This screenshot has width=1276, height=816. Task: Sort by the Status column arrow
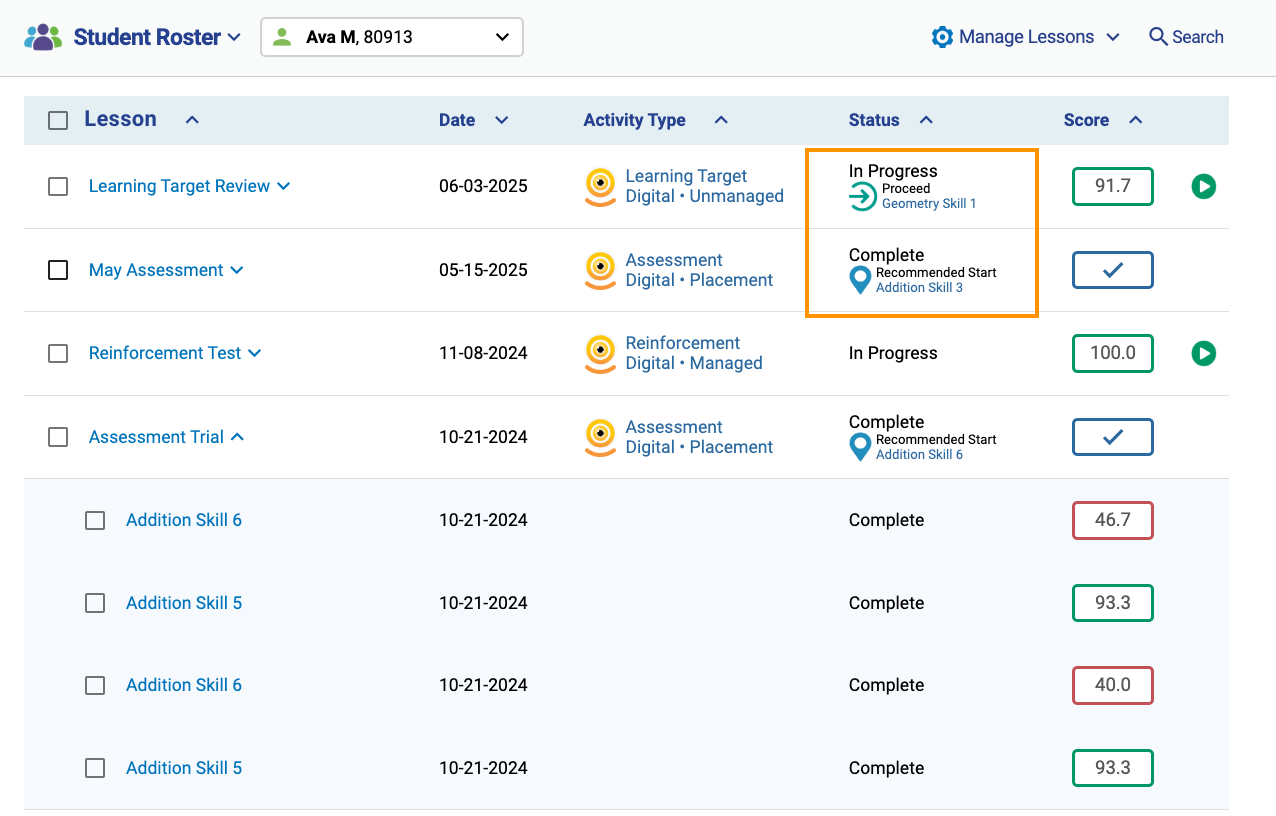pyautogui.click(x=926, y=120)
